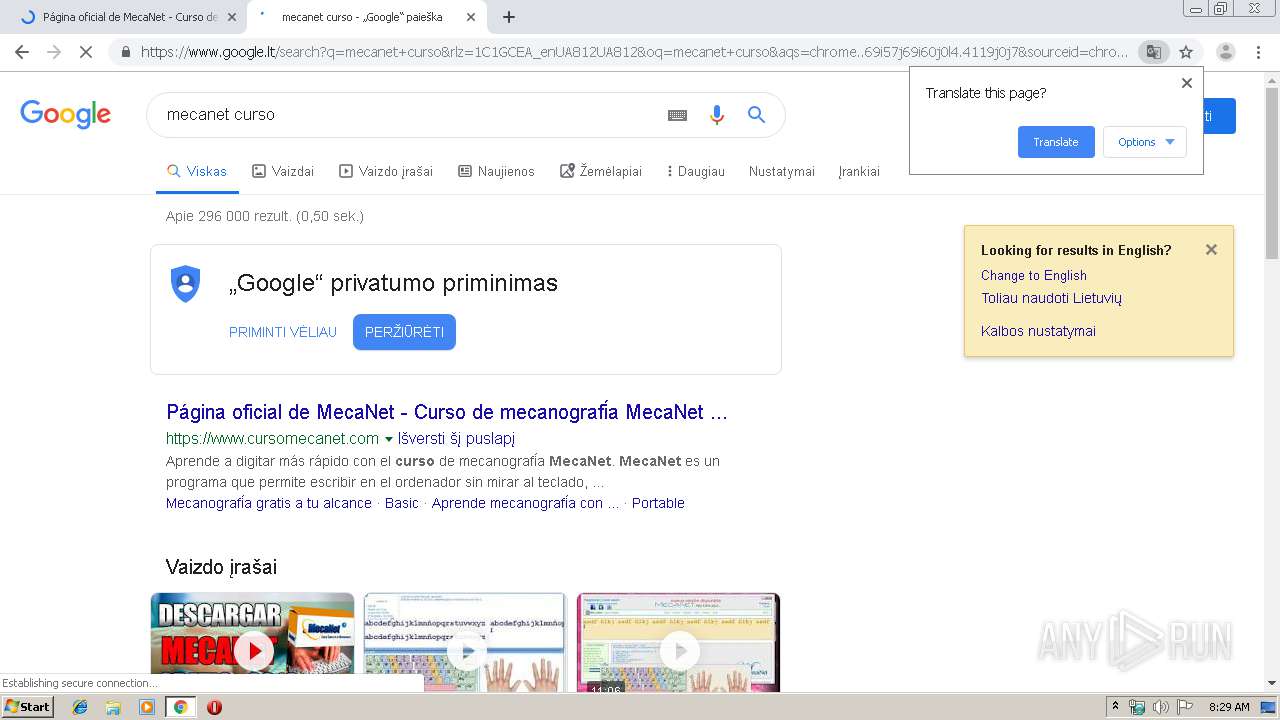Open a new tab with plus button
Viewport: 1280px width, 720px height.
pos(509,17)
